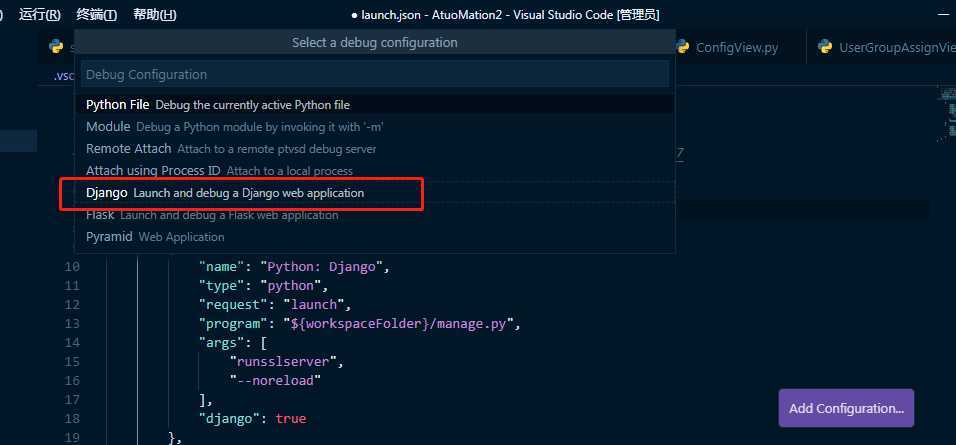Click line number 18 in the gutter
Image resolution: width=956 pixels, height=445 pixels.
[72, 418]
